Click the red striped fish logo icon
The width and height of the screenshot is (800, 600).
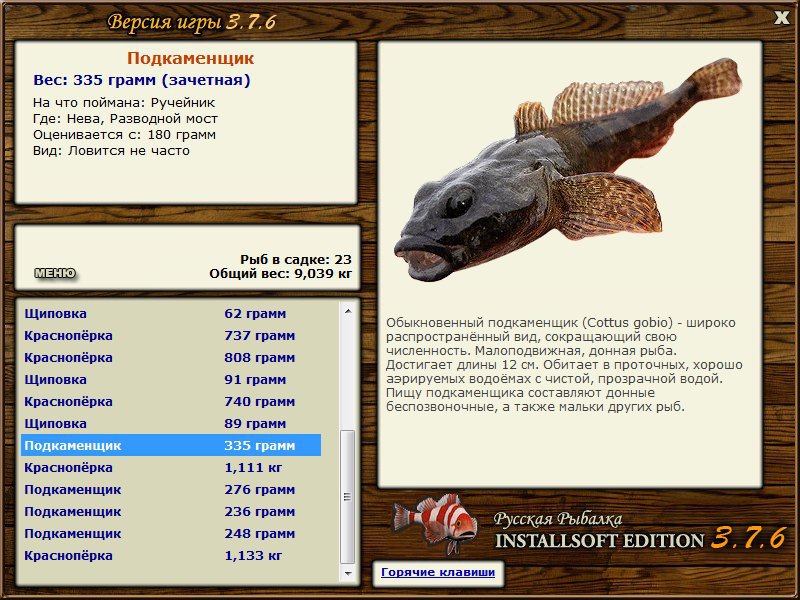[x=435, y=522]
